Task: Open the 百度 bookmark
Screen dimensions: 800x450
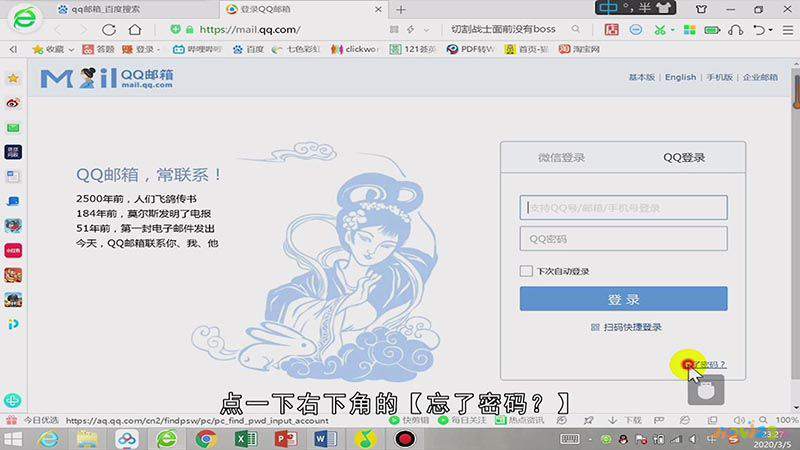Action: [248, 49]
